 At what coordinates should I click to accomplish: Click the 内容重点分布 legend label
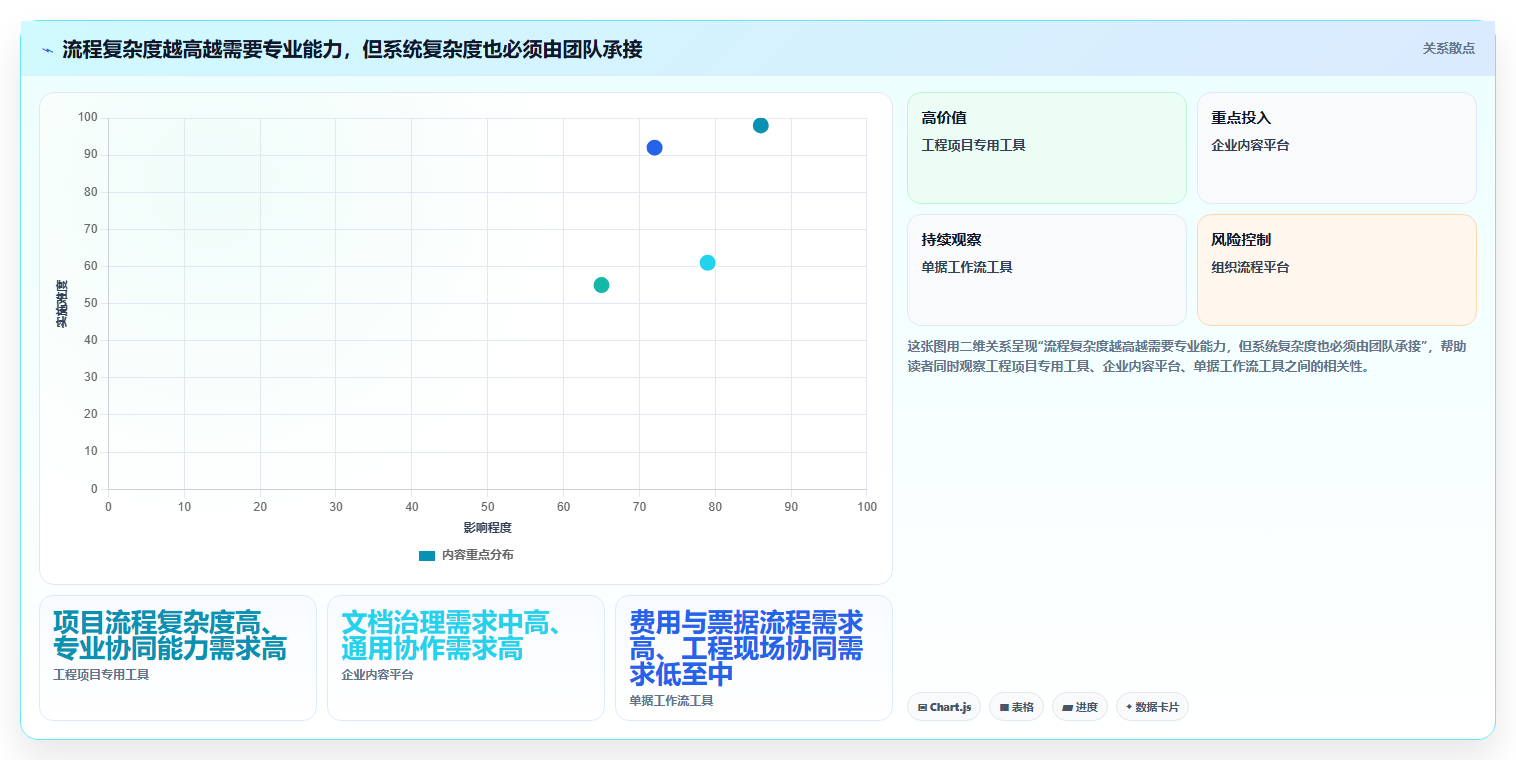[478, 555]
